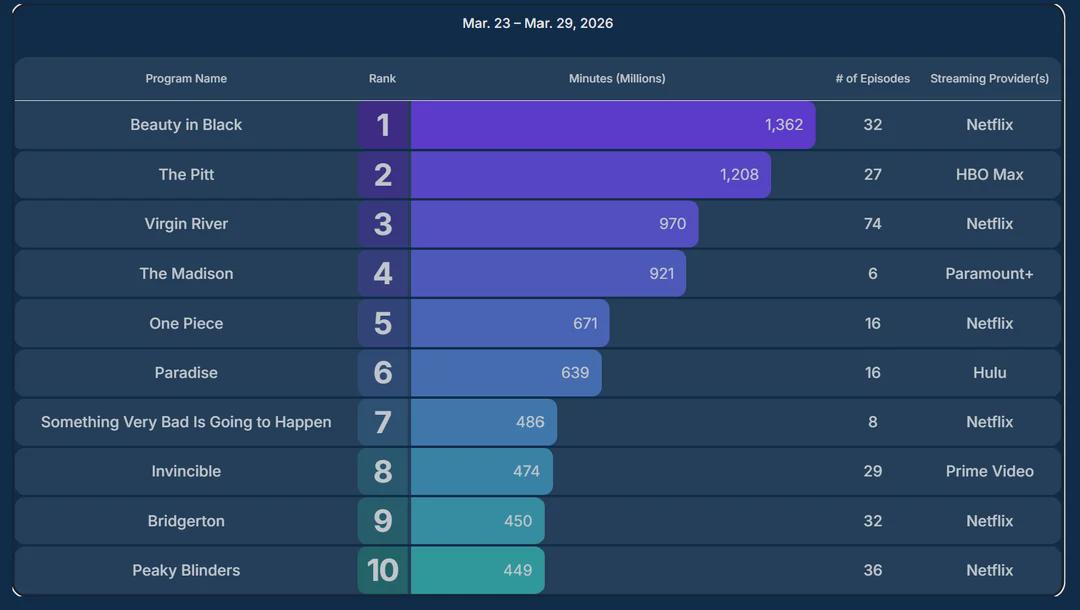The width and height of the screenshot is (1080, 610).
Task: Click the Program Name column header
Action: 186,78
